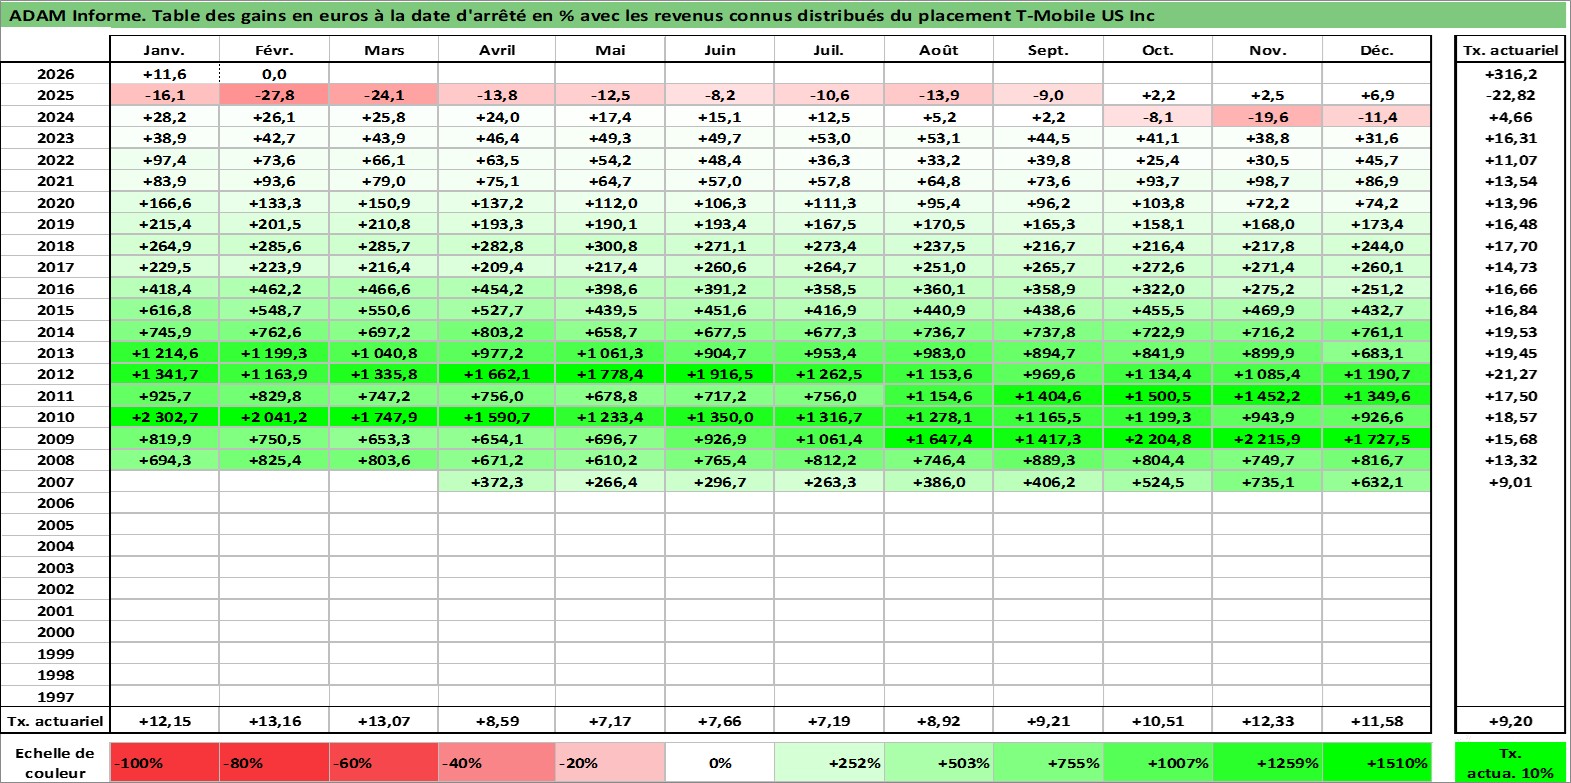
Task: Select the Juil. column header
Action: (829, 50)
